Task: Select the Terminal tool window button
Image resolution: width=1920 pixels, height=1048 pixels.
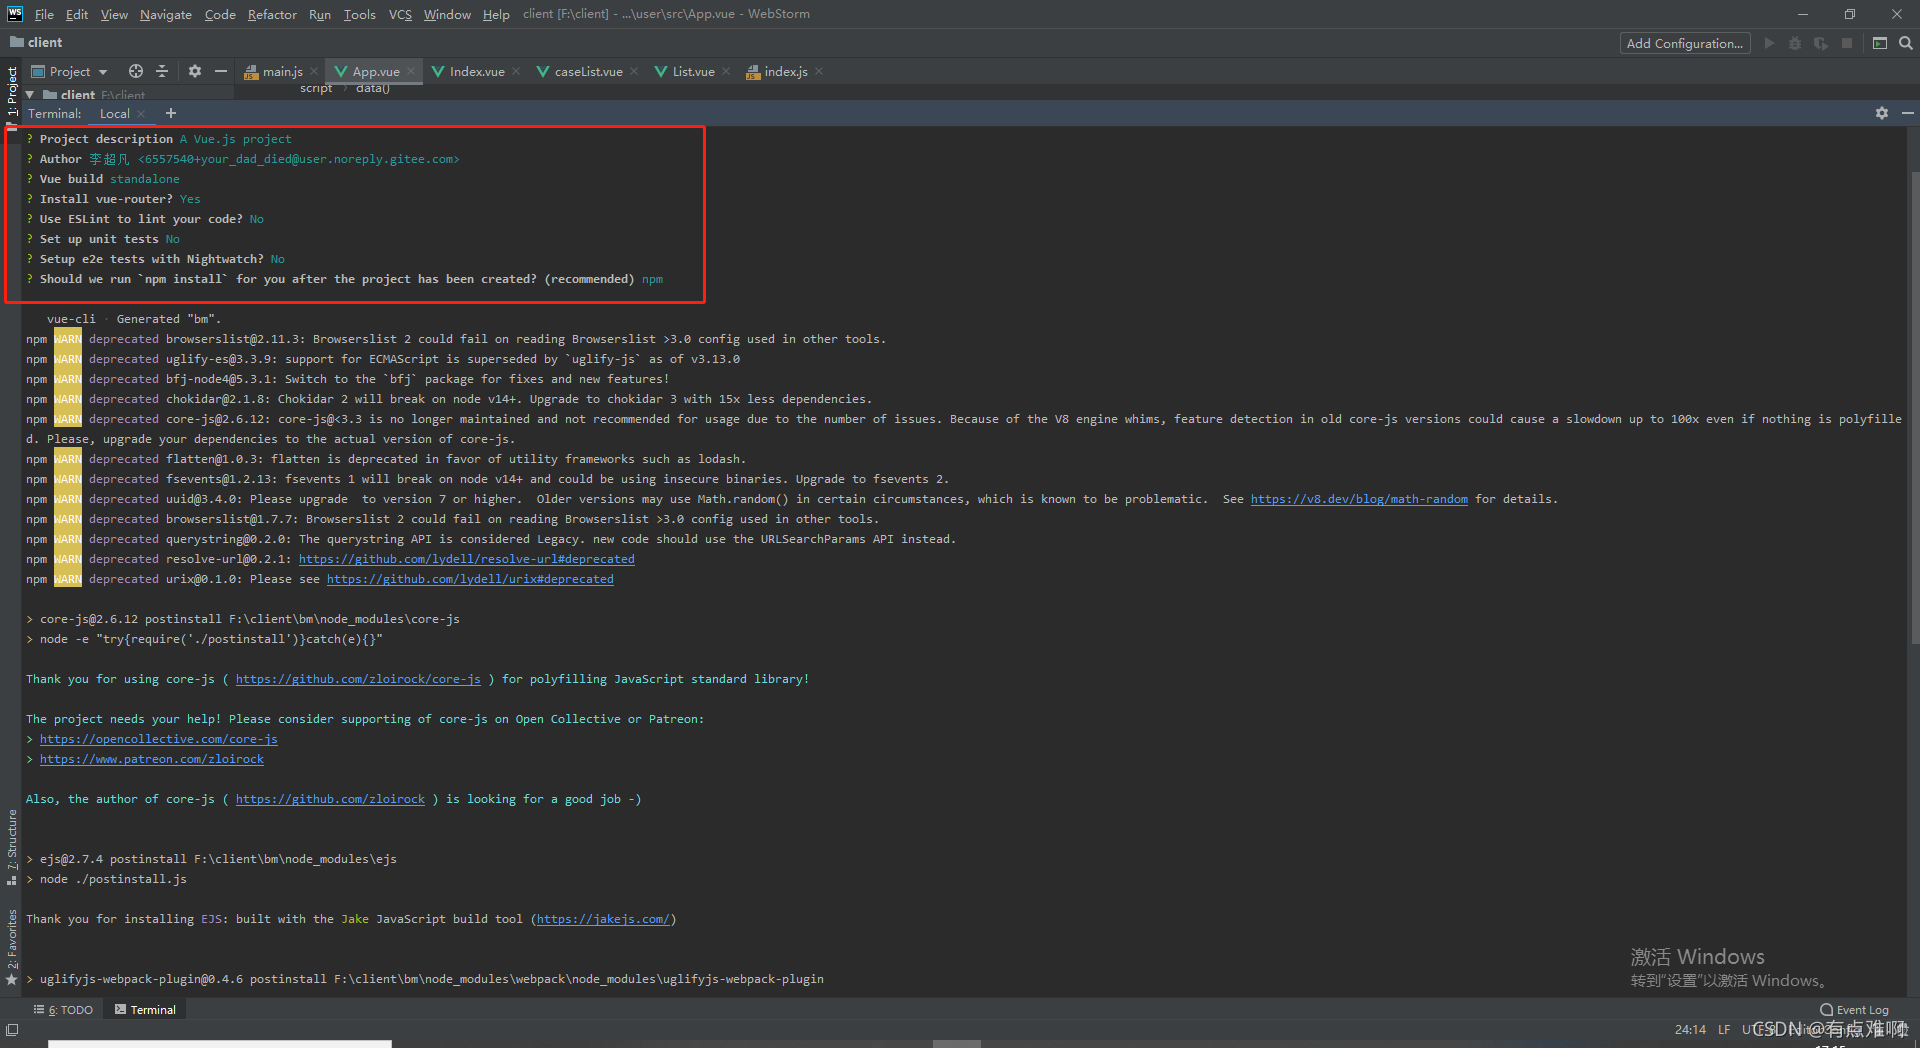Action: tap(146, 1010)
